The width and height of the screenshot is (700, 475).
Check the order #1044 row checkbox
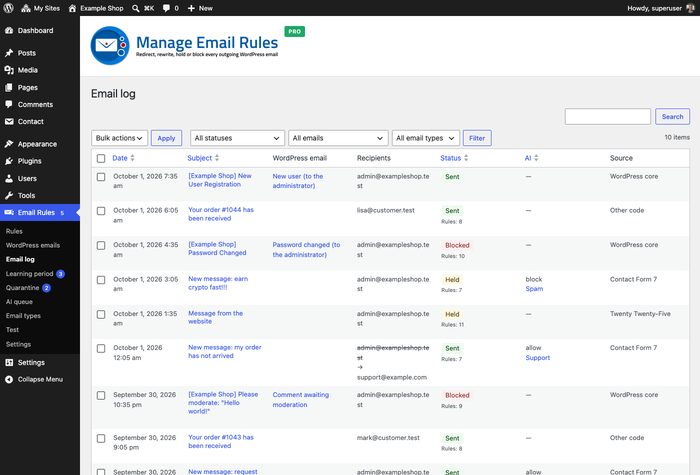point(101,211)
